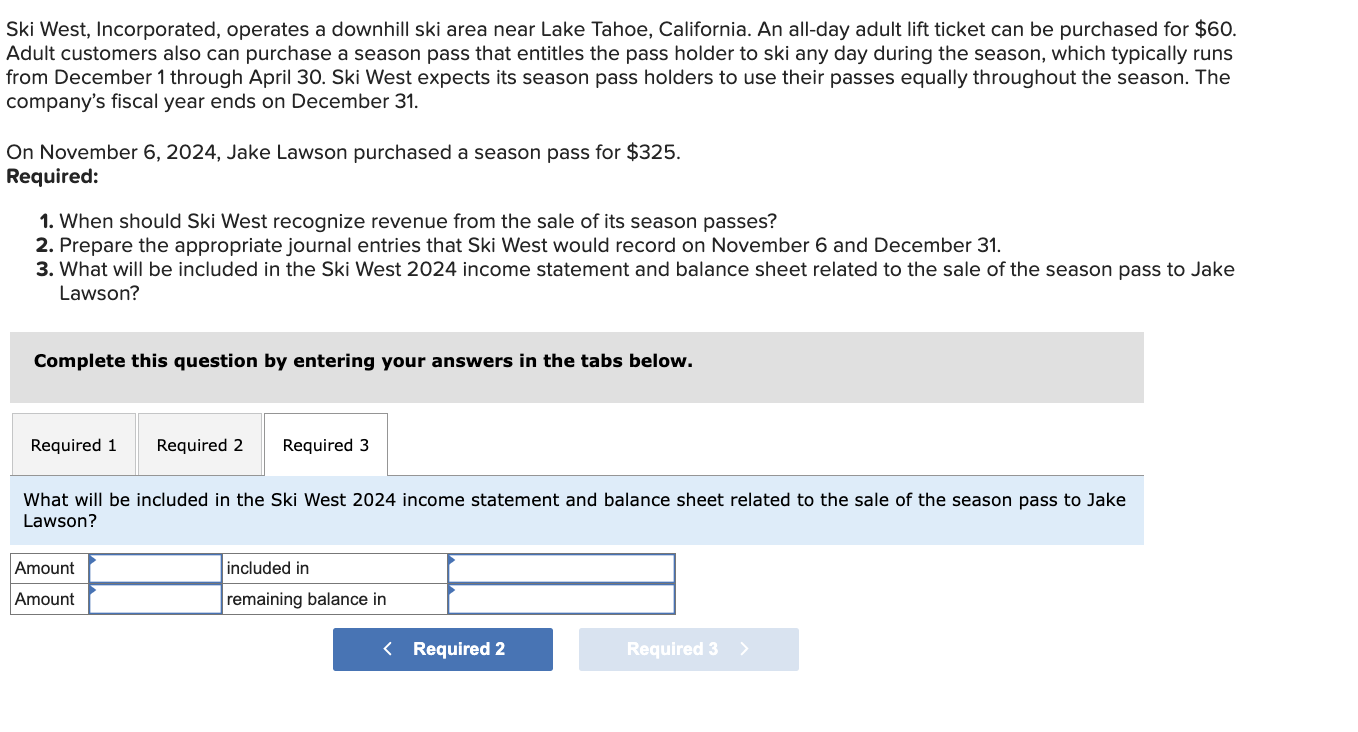Click the first Amount input field
The image size is (1358, 732).
155,568
